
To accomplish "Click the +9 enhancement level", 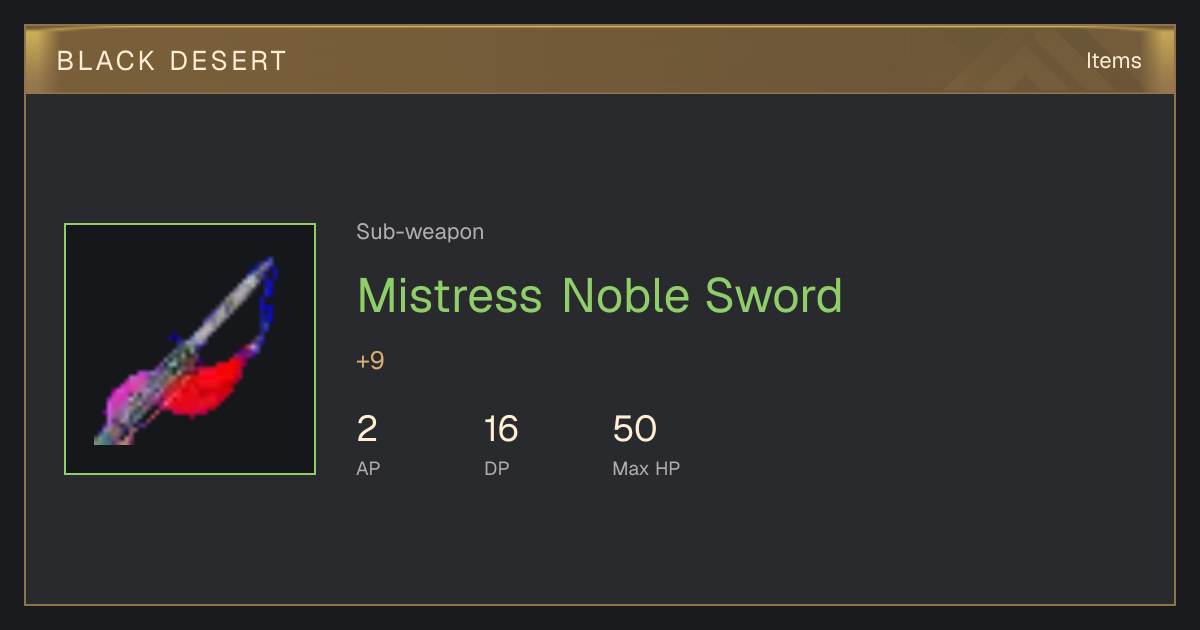I will pyautogui.click(x=370, y=361).
